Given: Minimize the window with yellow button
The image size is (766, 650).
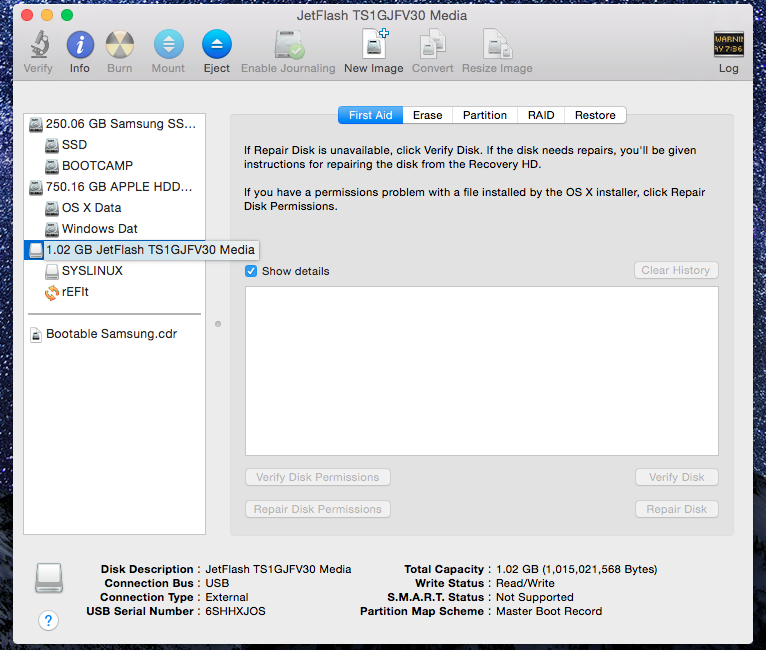Looking at the screenshot, I should [47, 15].
